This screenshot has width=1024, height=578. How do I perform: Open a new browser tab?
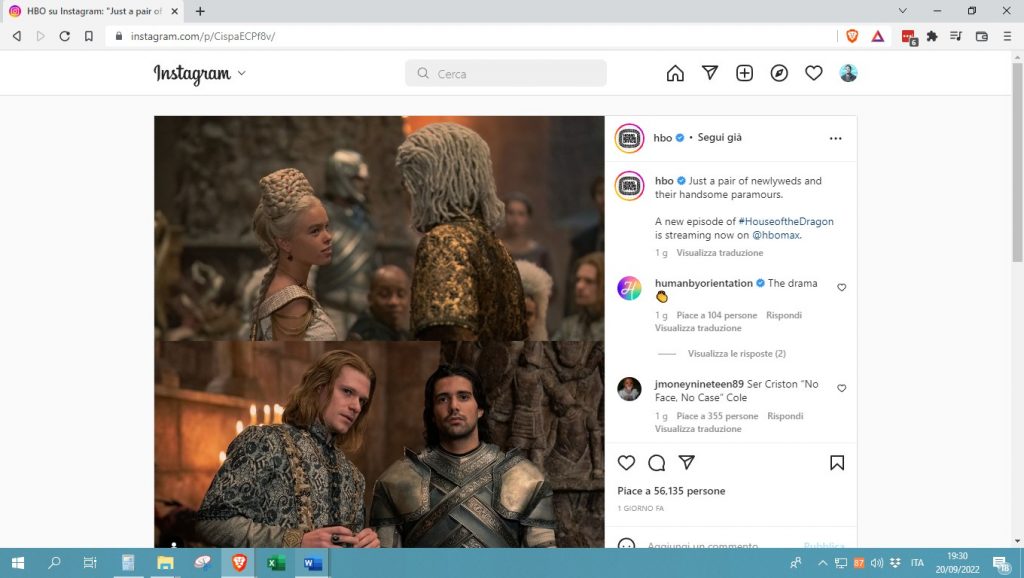tap(200, 11)
